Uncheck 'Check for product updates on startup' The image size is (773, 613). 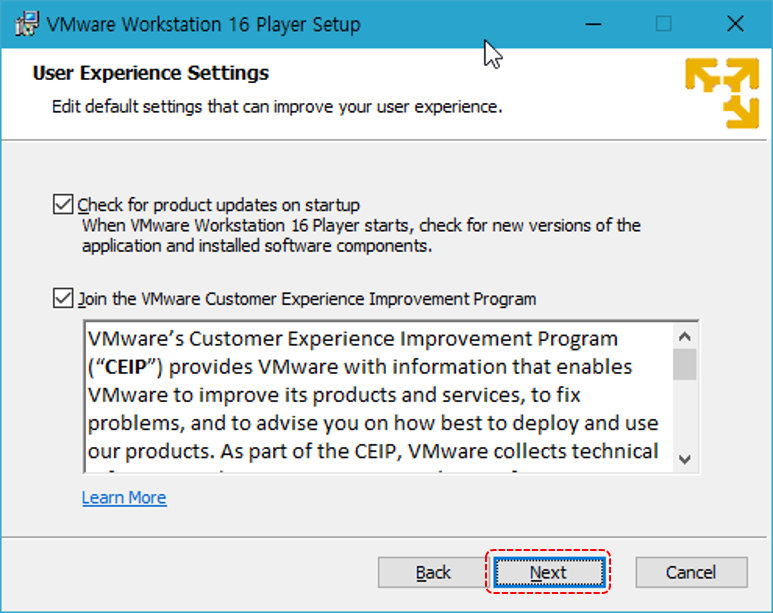click(63, 204)
